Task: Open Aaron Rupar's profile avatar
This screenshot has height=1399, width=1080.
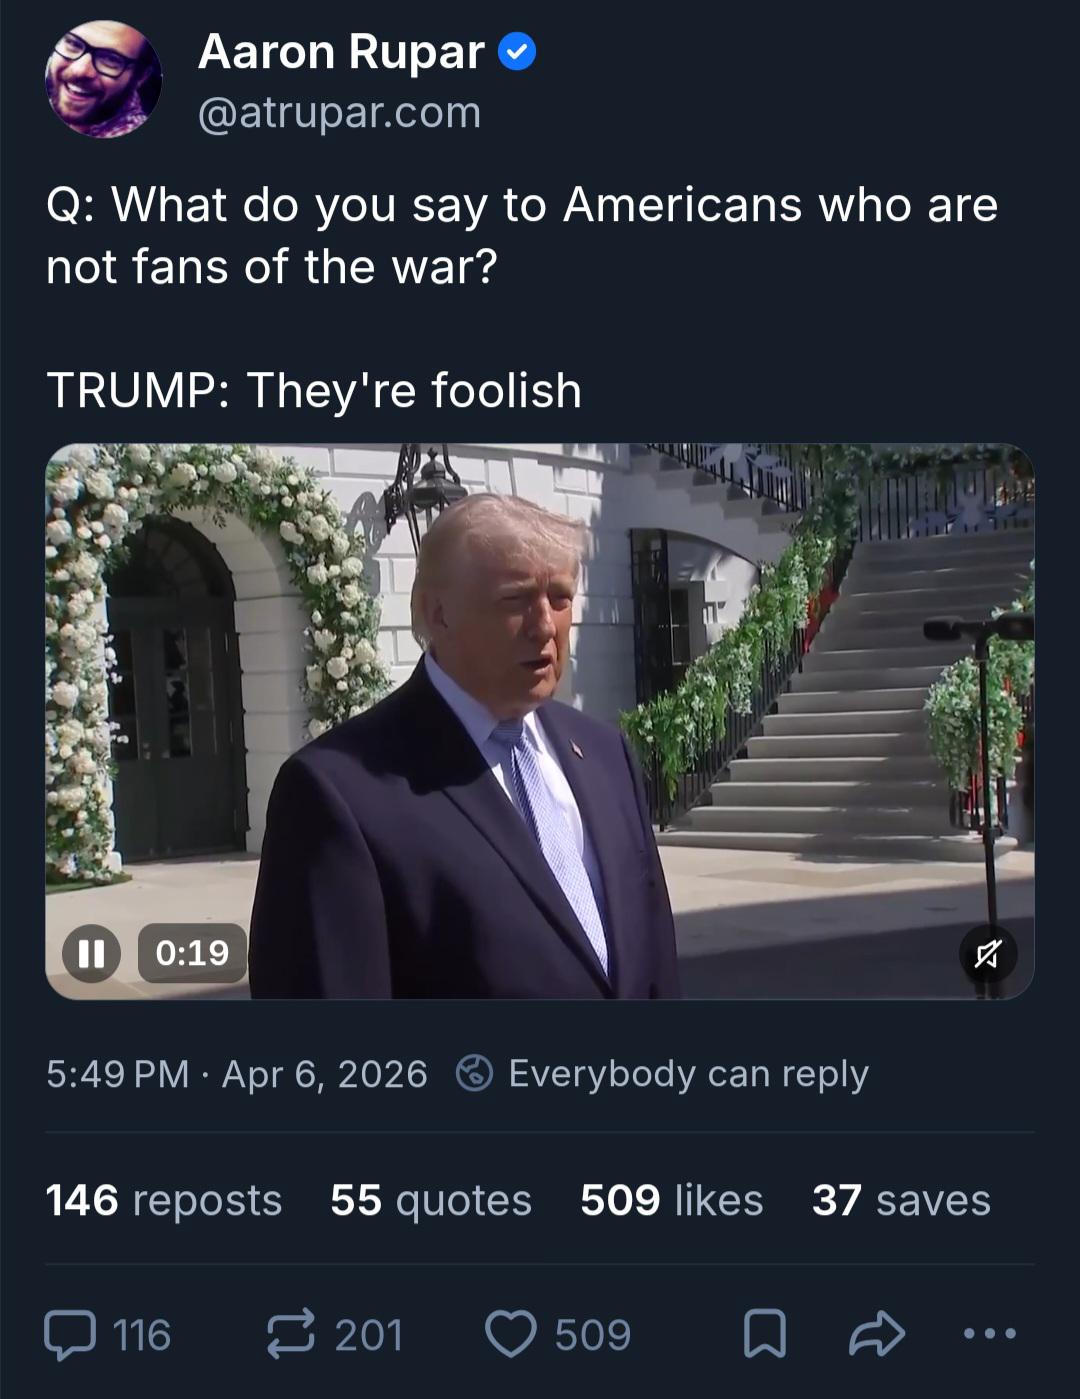Action: (103, 79)
